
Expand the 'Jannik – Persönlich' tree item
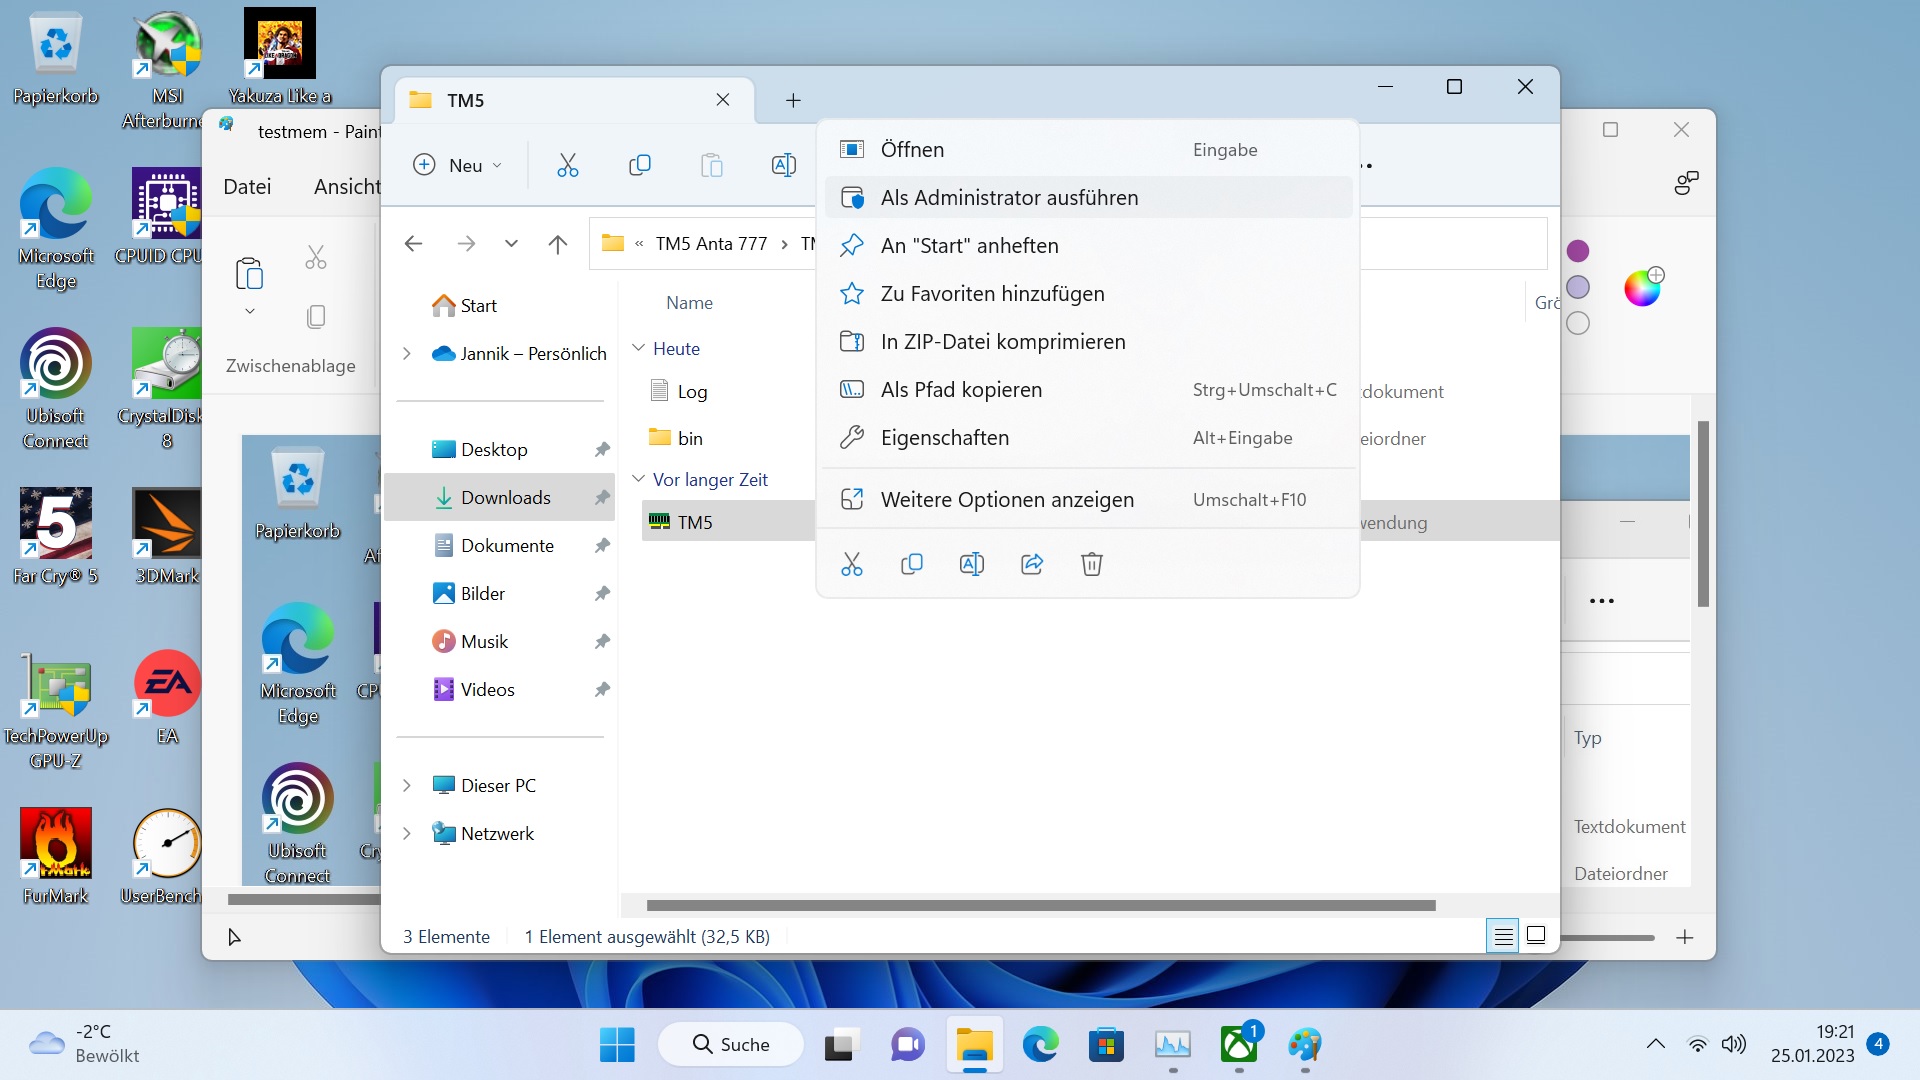point(406,352)
